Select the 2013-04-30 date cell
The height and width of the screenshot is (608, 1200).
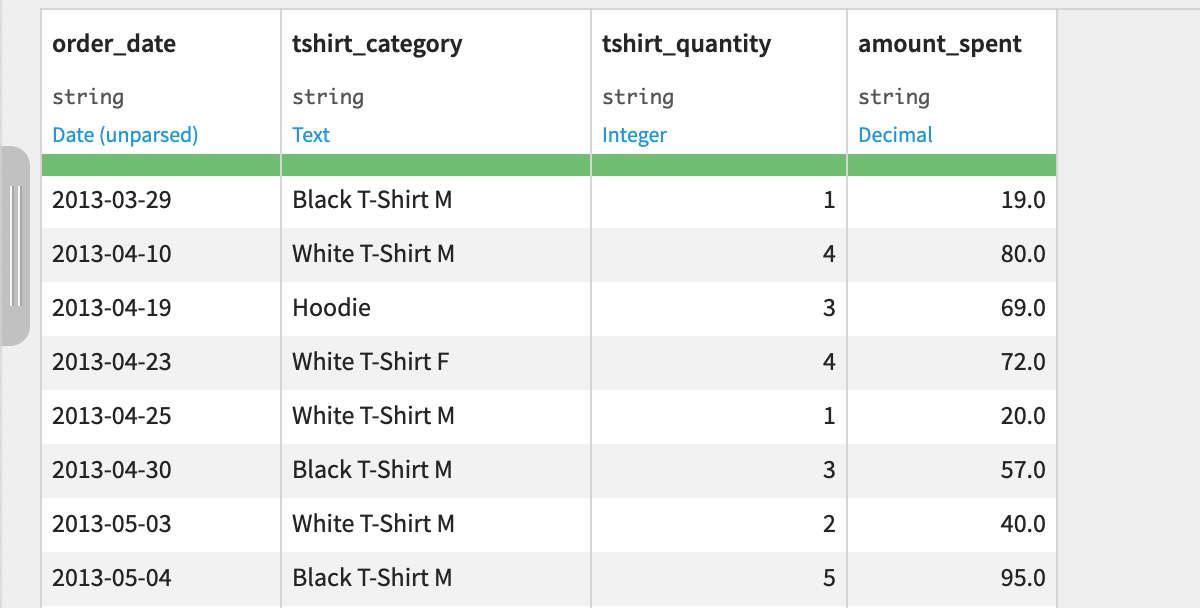(x=161, y=470)
